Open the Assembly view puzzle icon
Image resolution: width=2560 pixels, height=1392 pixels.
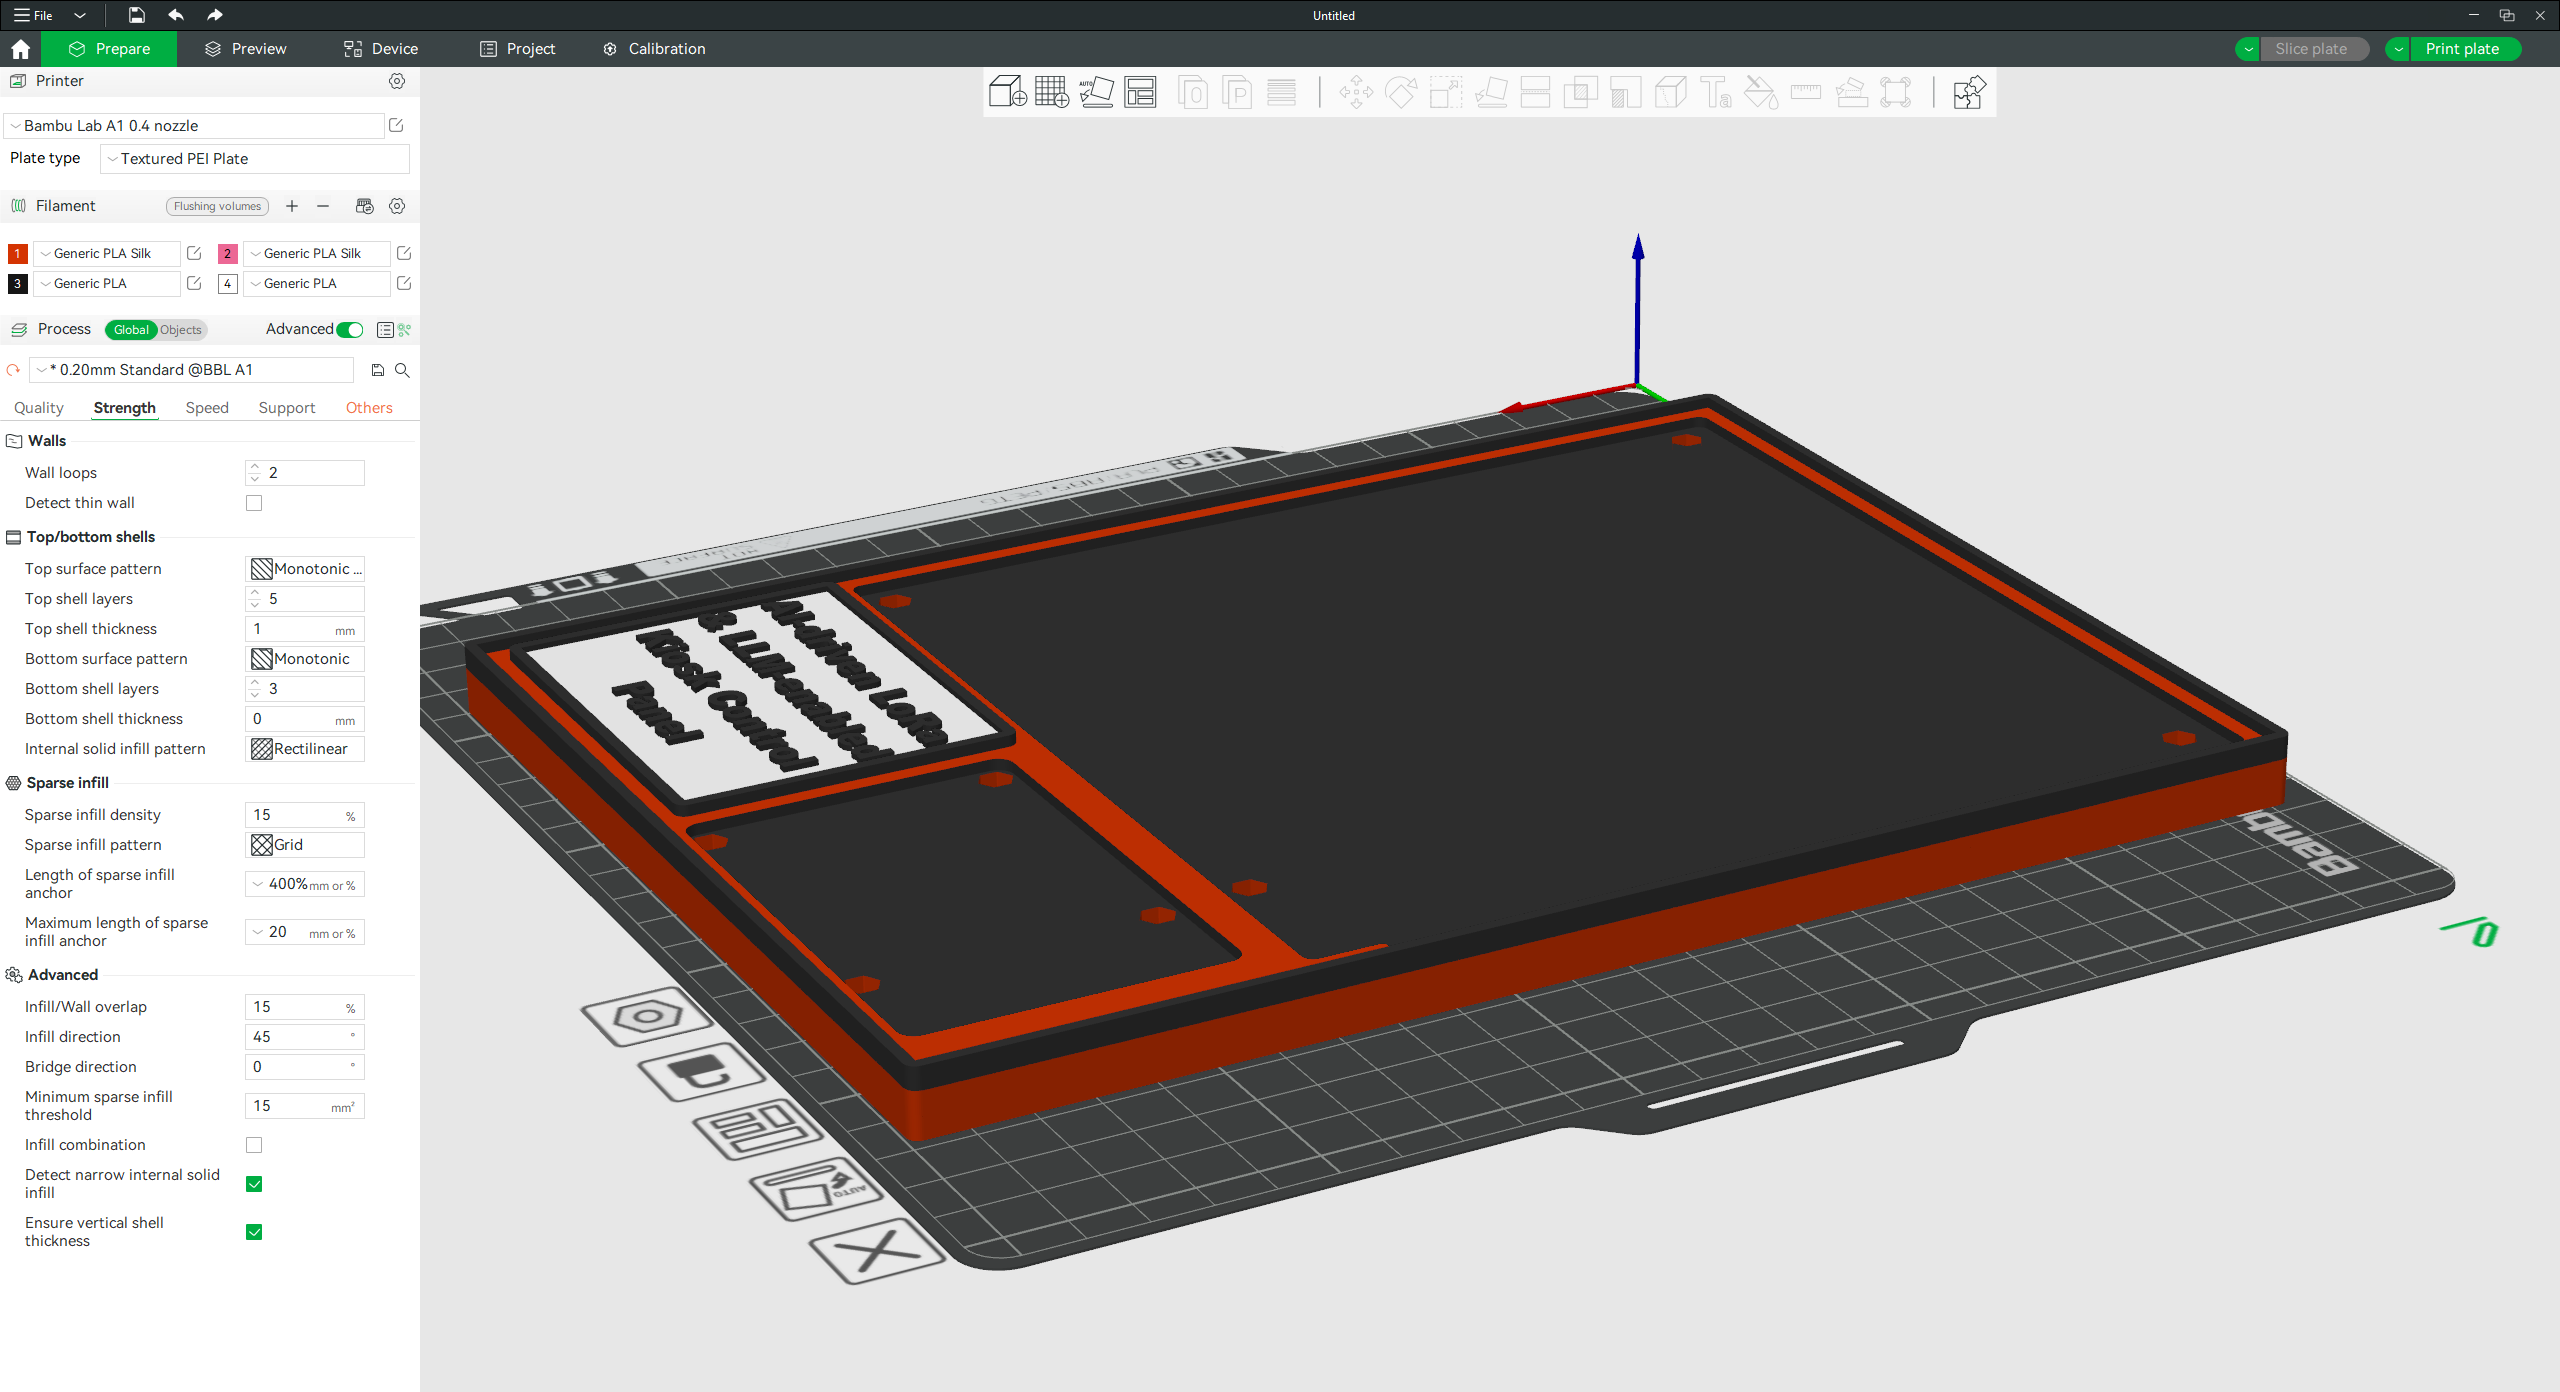tap(1967, 93)
